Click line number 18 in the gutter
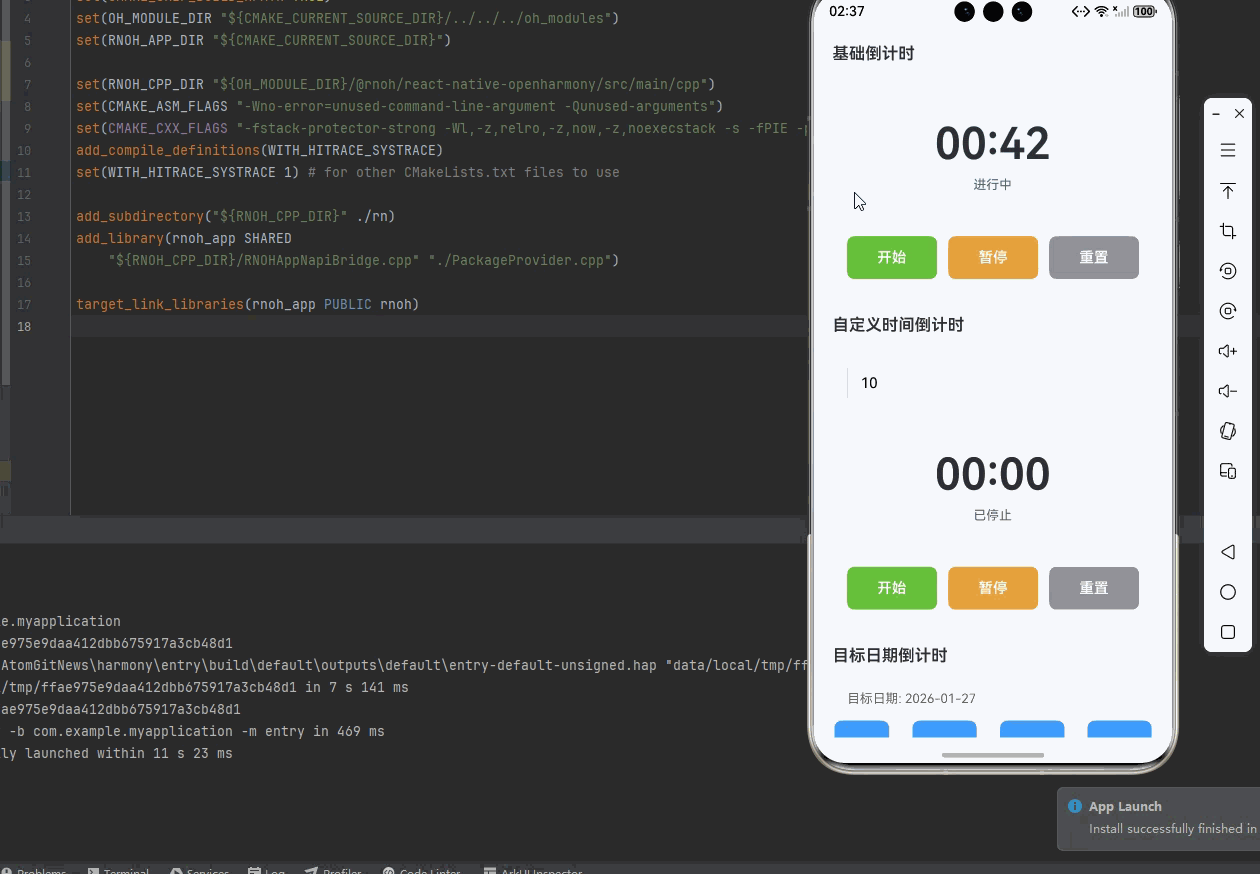The width and height of the screenshot is (1260, 874). tap(24, 326)
